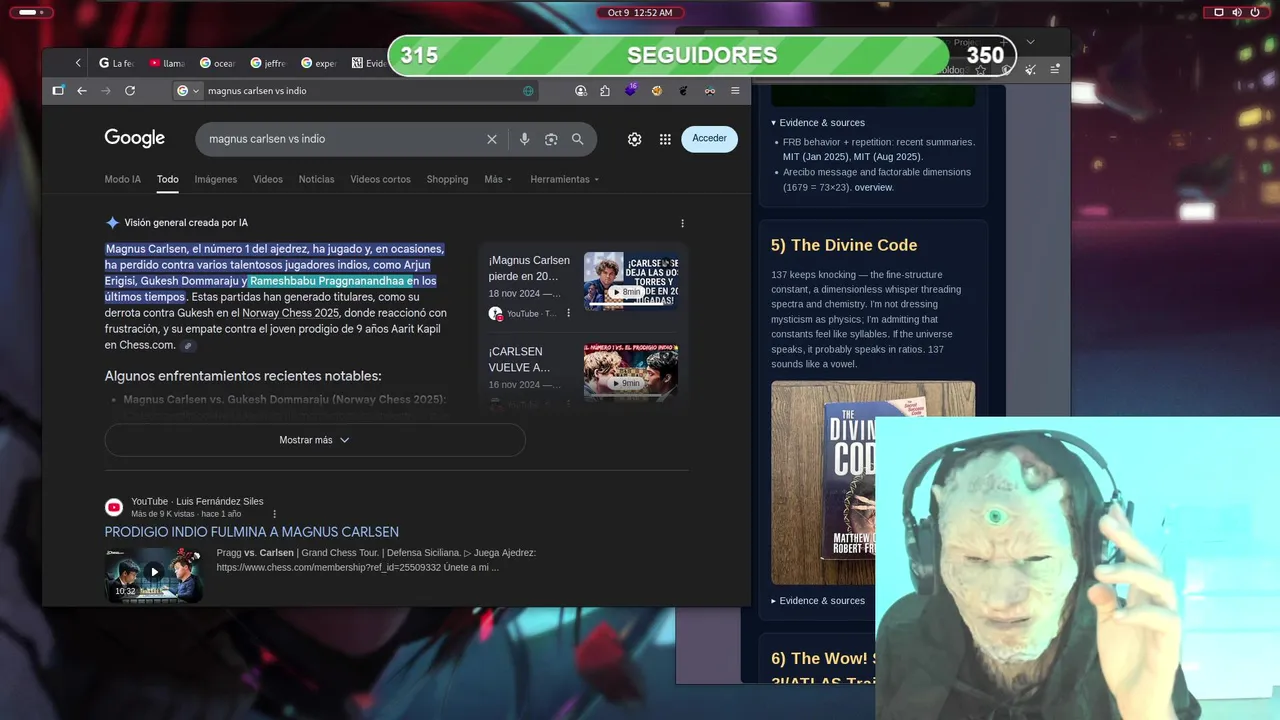Click the Google logo

click(134, 139)
